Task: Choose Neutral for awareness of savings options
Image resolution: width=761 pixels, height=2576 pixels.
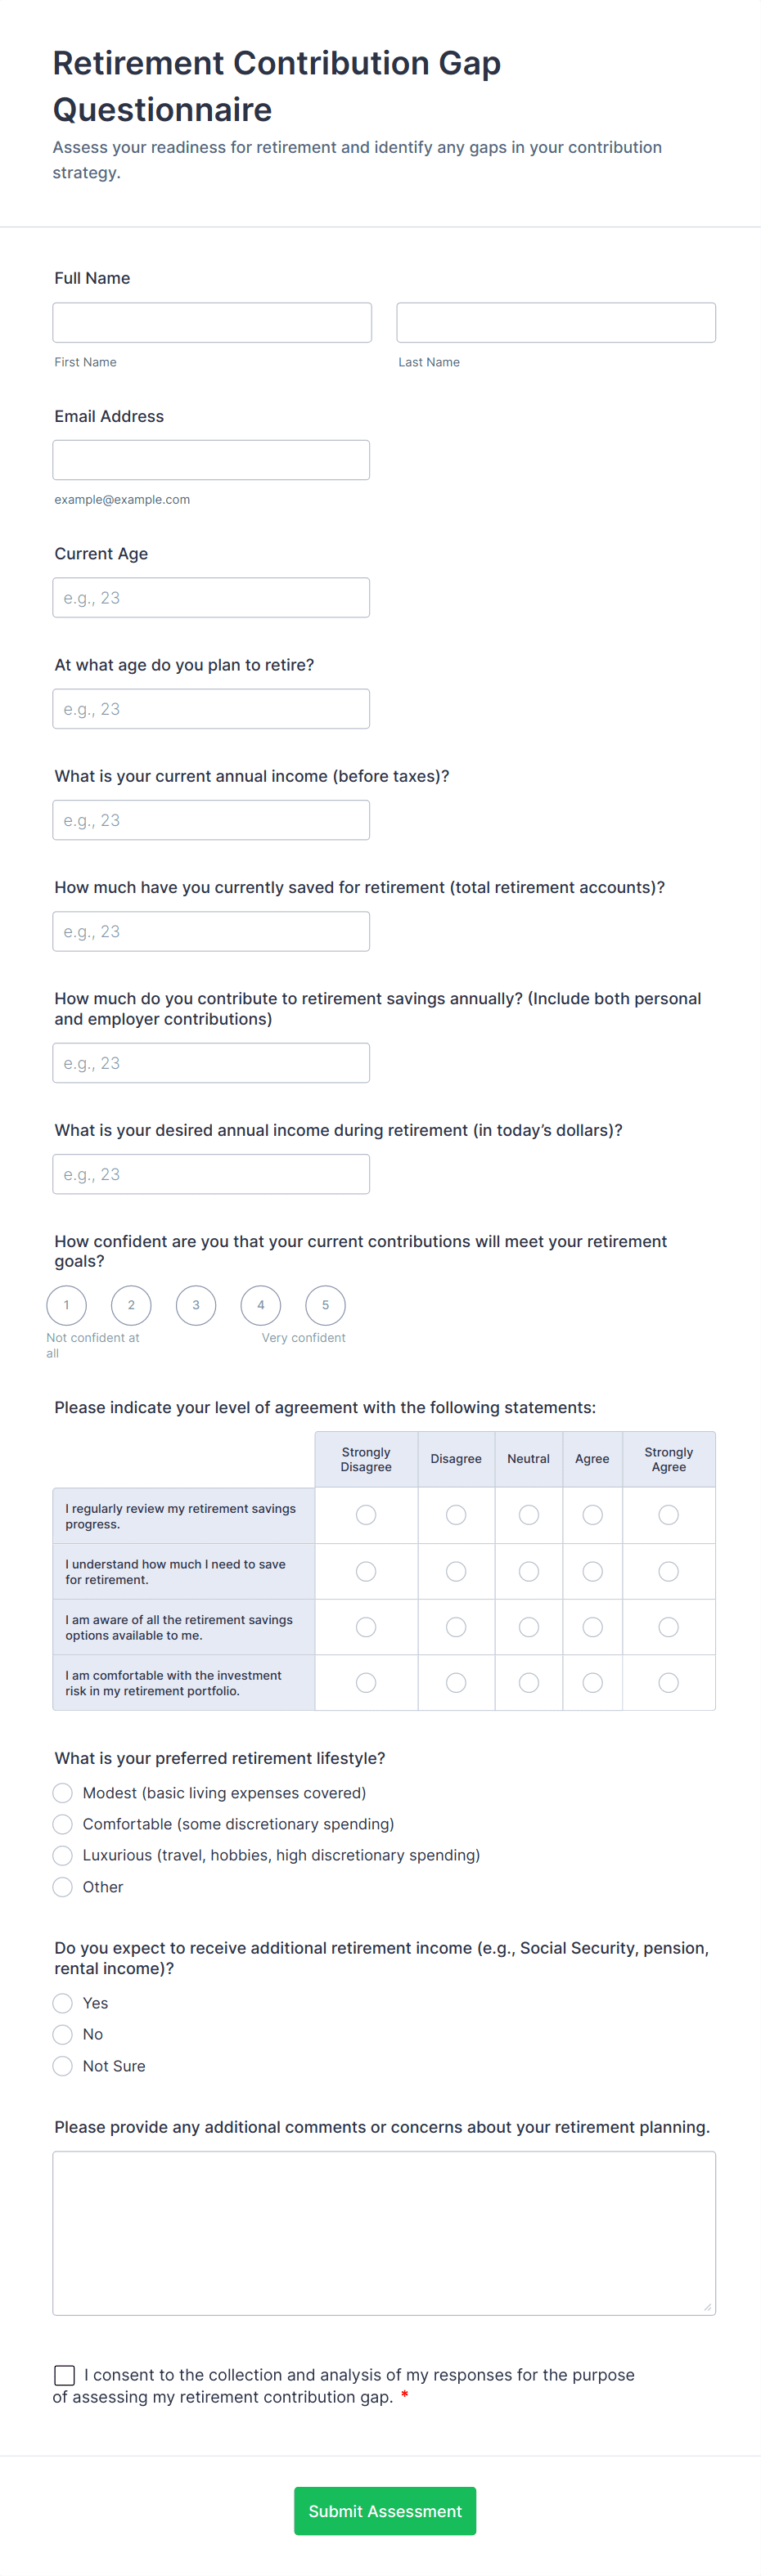Action: 529,1627
